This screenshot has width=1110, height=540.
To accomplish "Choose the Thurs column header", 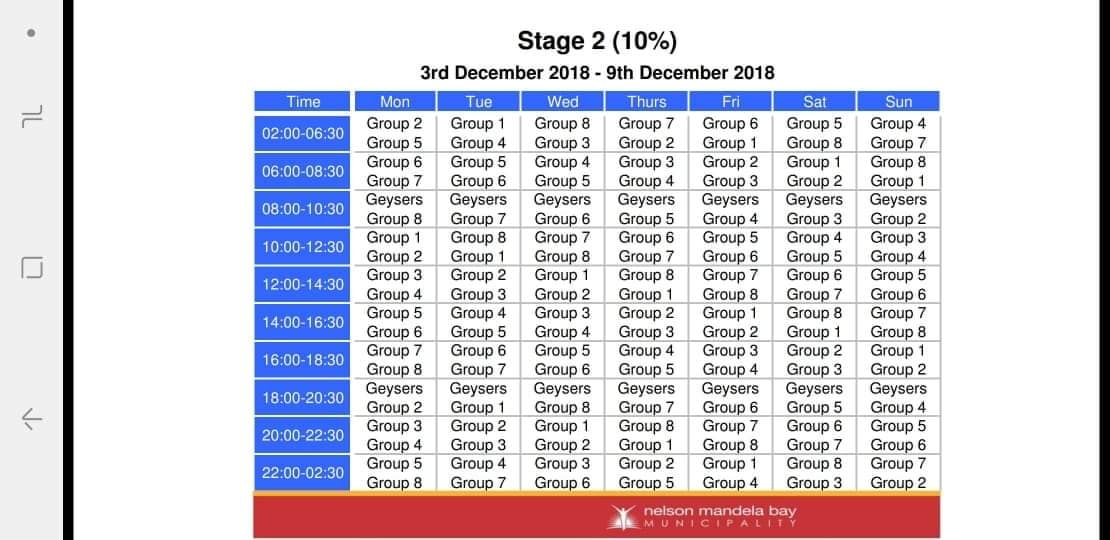I will click(646, 101).
